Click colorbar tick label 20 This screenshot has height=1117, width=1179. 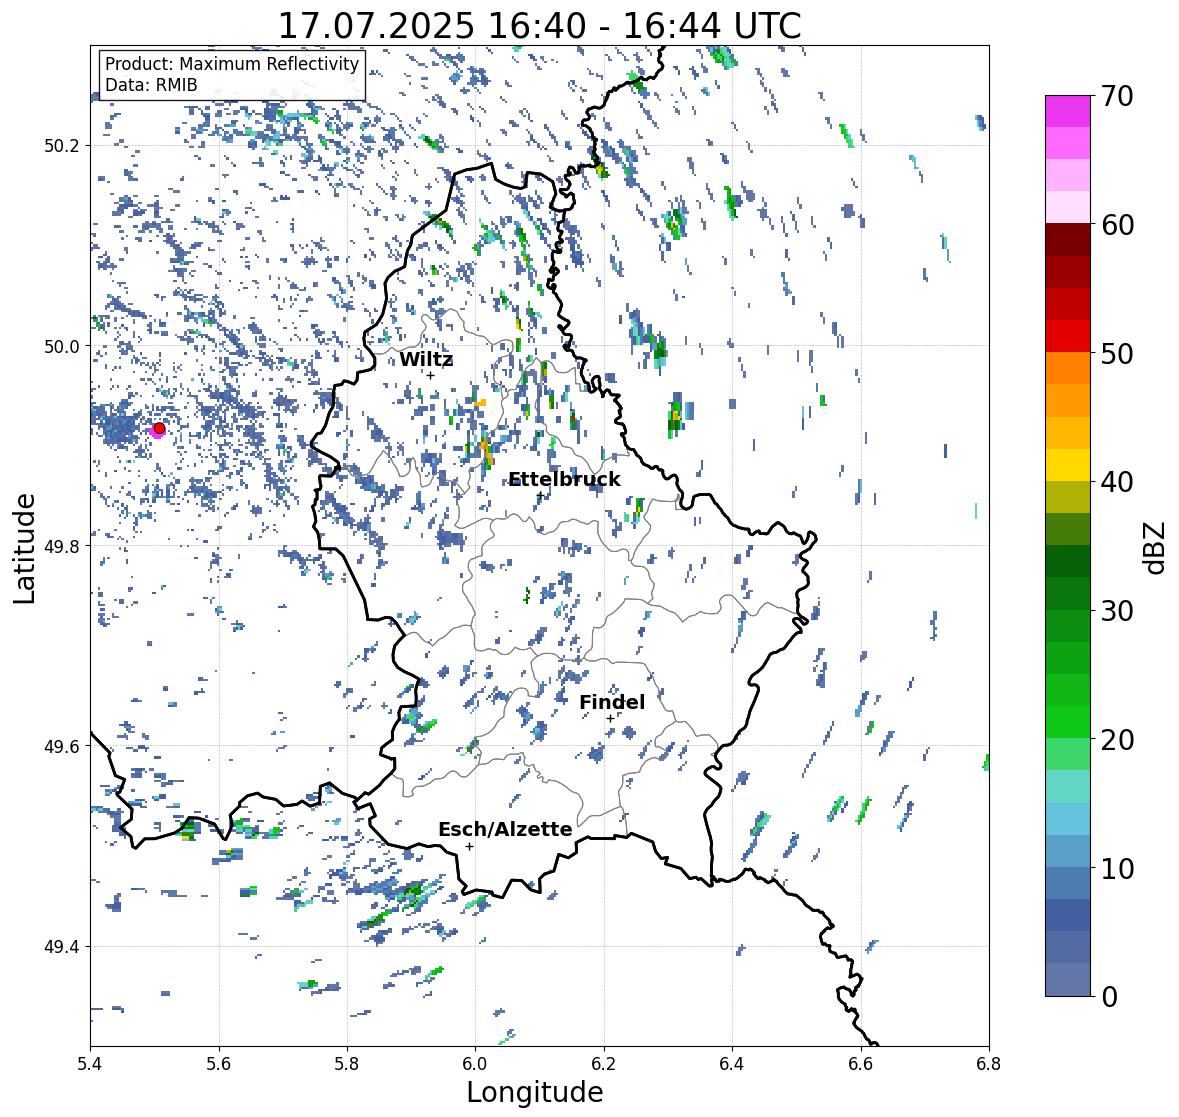point(1117,740)
